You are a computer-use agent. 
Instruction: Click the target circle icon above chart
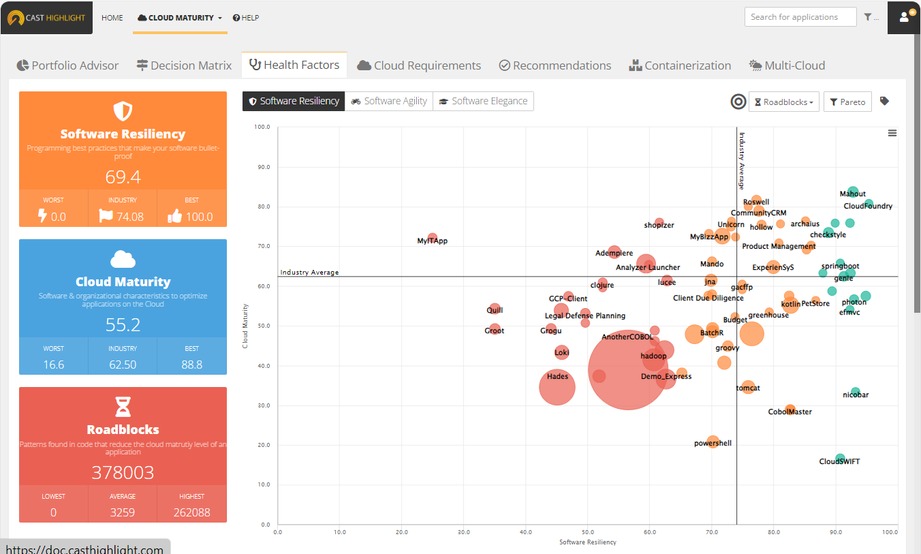[x=738, y=102]
